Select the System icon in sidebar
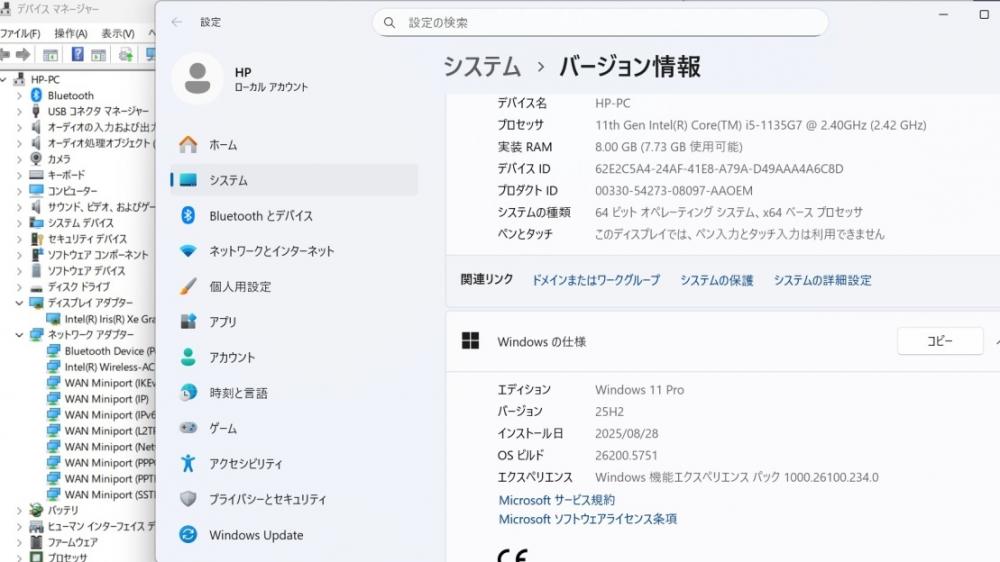This screenshot has height=562, width=1000. tap(188, 181)
